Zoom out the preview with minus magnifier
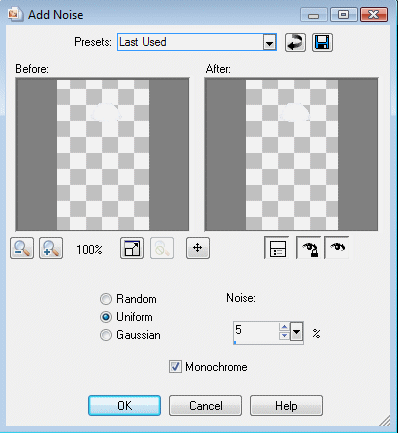 (x=22, y=248)
